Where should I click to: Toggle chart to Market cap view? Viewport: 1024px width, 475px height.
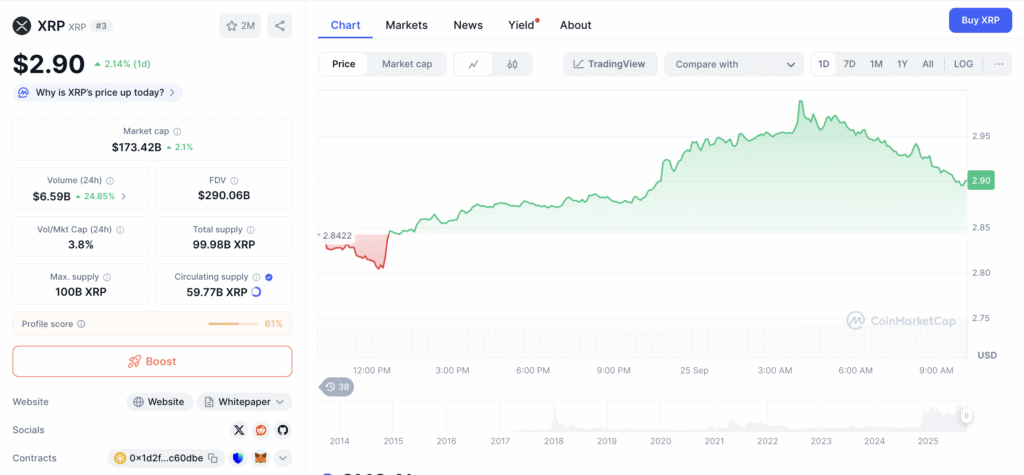click(x=407, y=64)
